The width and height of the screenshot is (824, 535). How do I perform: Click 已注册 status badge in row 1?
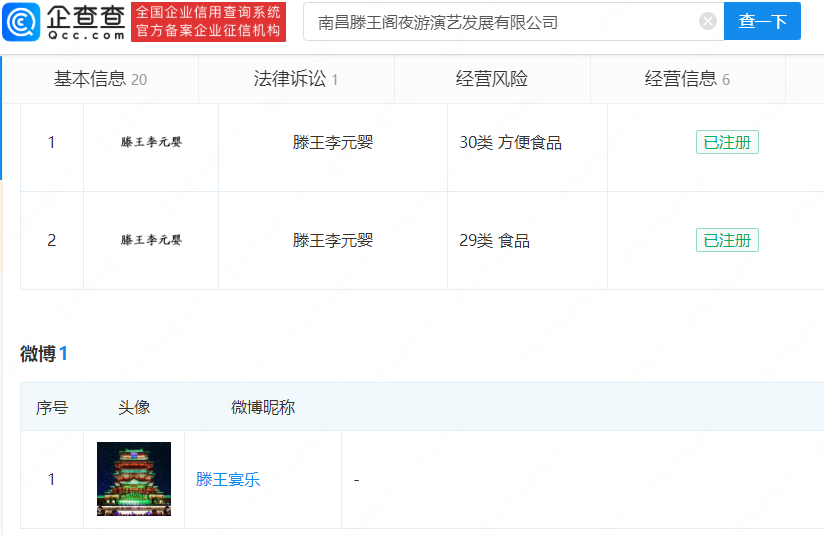click(x=727, y=142)
